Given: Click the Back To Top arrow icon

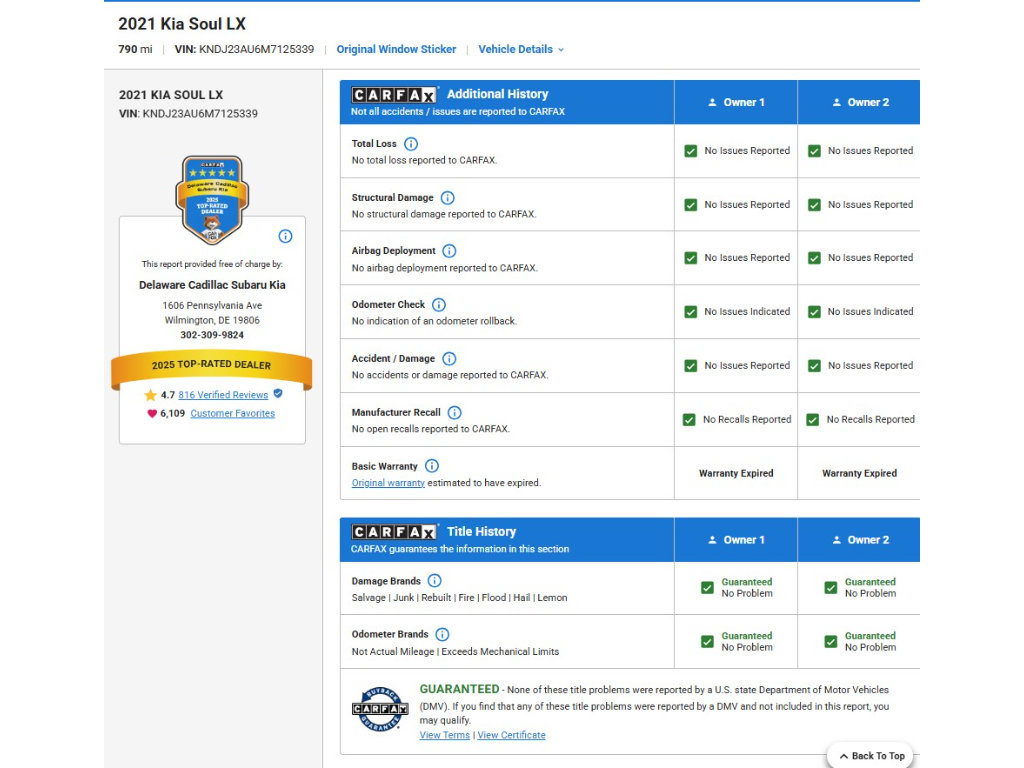Looking at the screenshot, I should [x=844, y=756].
